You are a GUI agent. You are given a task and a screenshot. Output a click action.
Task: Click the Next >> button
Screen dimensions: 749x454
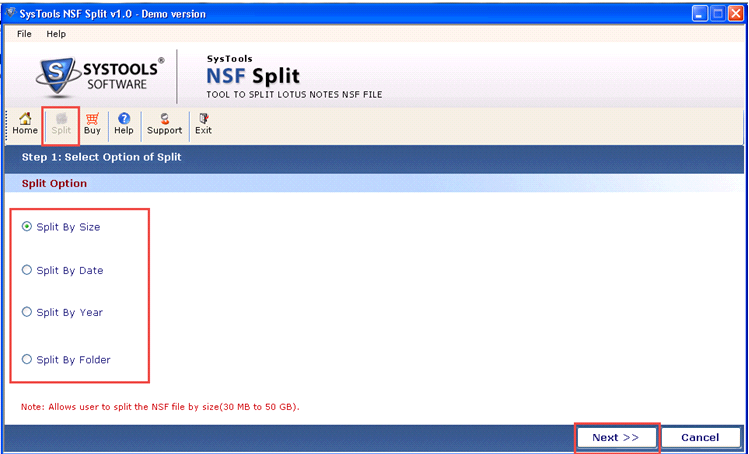(616, 437)
